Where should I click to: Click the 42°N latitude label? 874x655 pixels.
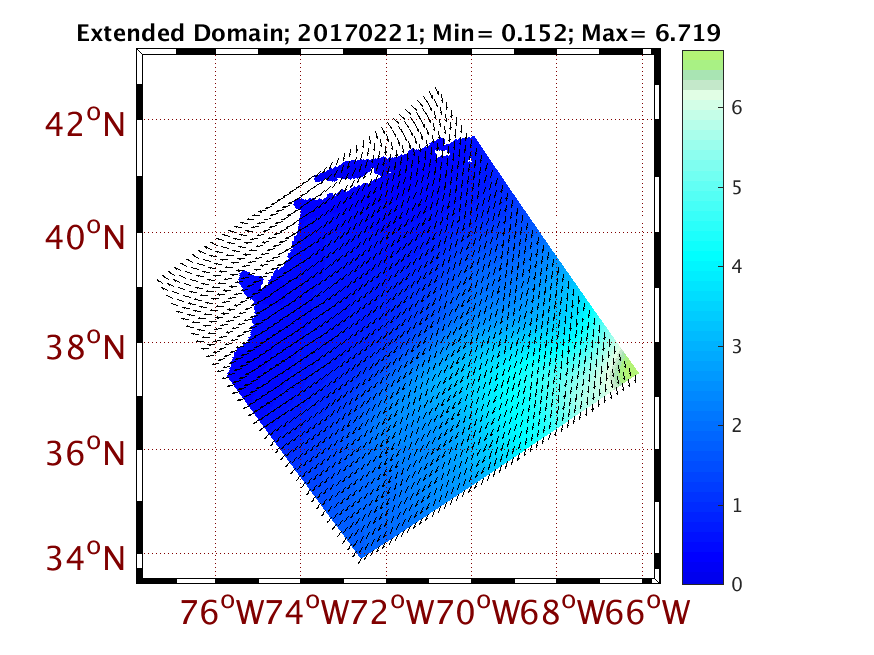tap(85, 123)
